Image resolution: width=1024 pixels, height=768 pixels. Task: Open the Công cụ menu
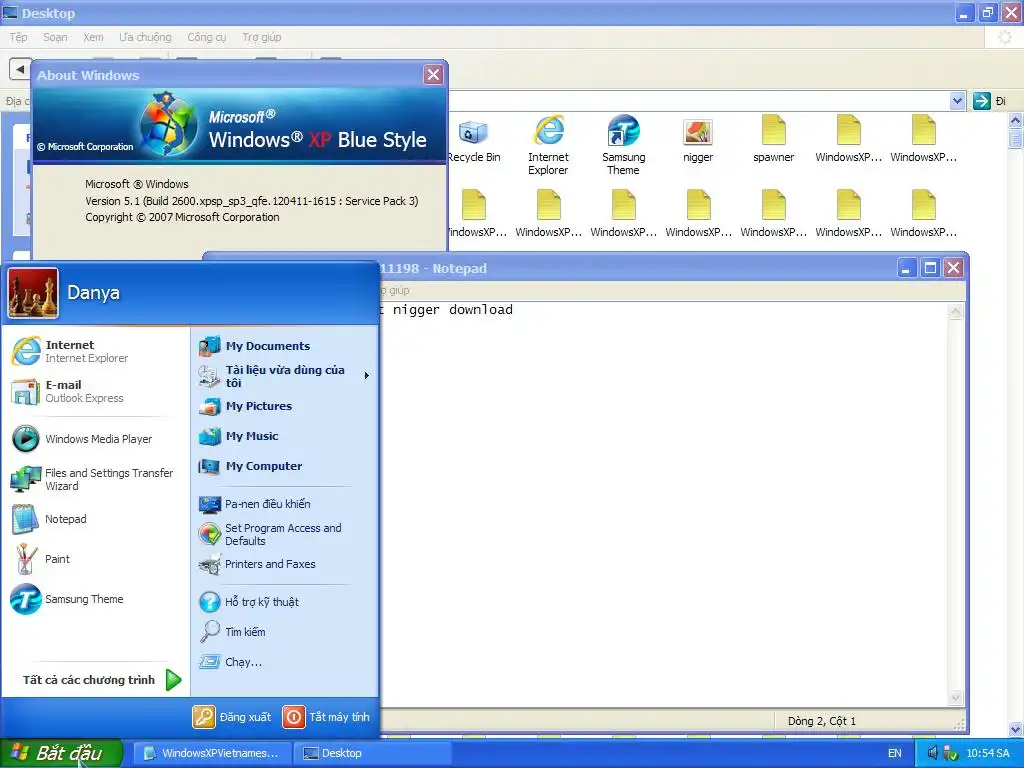206,37
